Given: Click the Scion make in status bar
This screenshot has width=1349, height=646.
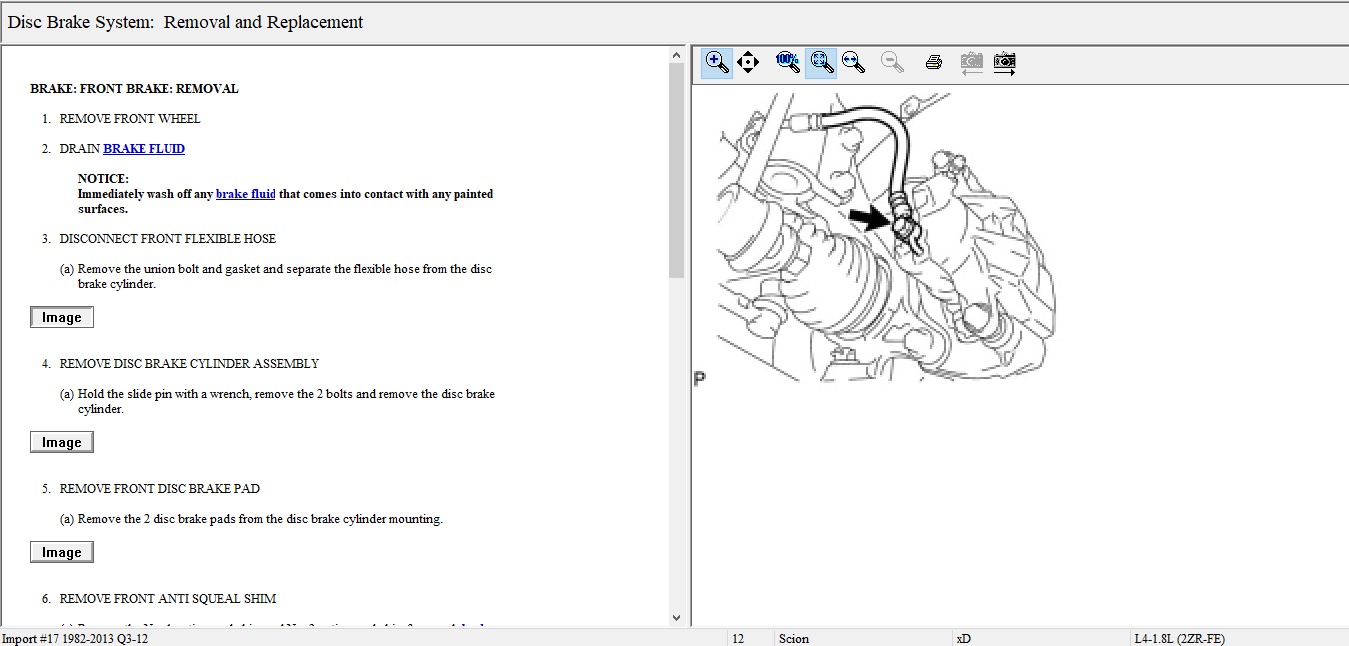Looking at the screenshot, I should 794,638.
